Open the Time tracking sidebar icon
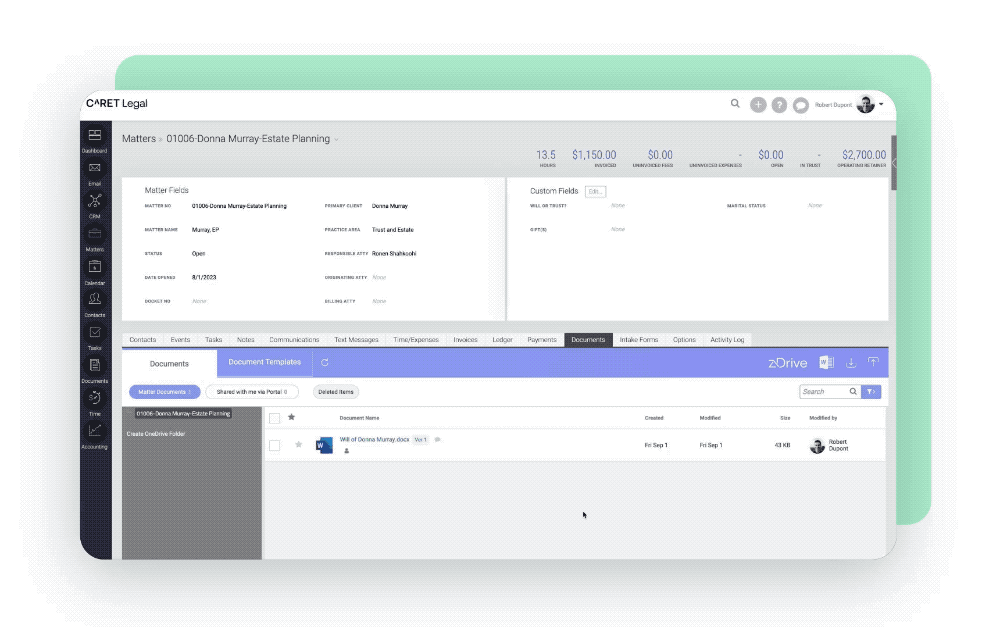1000x627 pixels. pos(95,399)
